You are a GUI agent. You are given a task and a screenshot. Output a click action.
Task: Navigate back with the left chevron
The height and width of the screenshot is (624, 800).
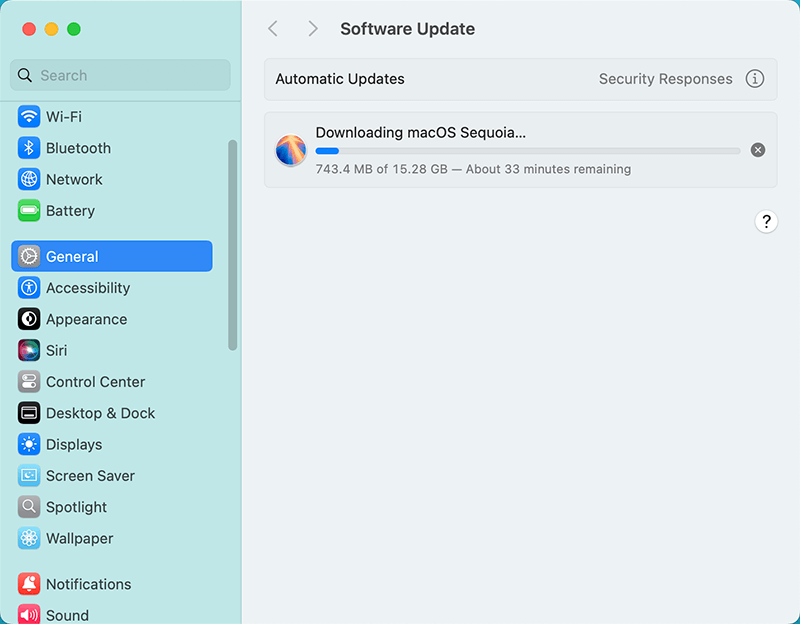(273, 28)
